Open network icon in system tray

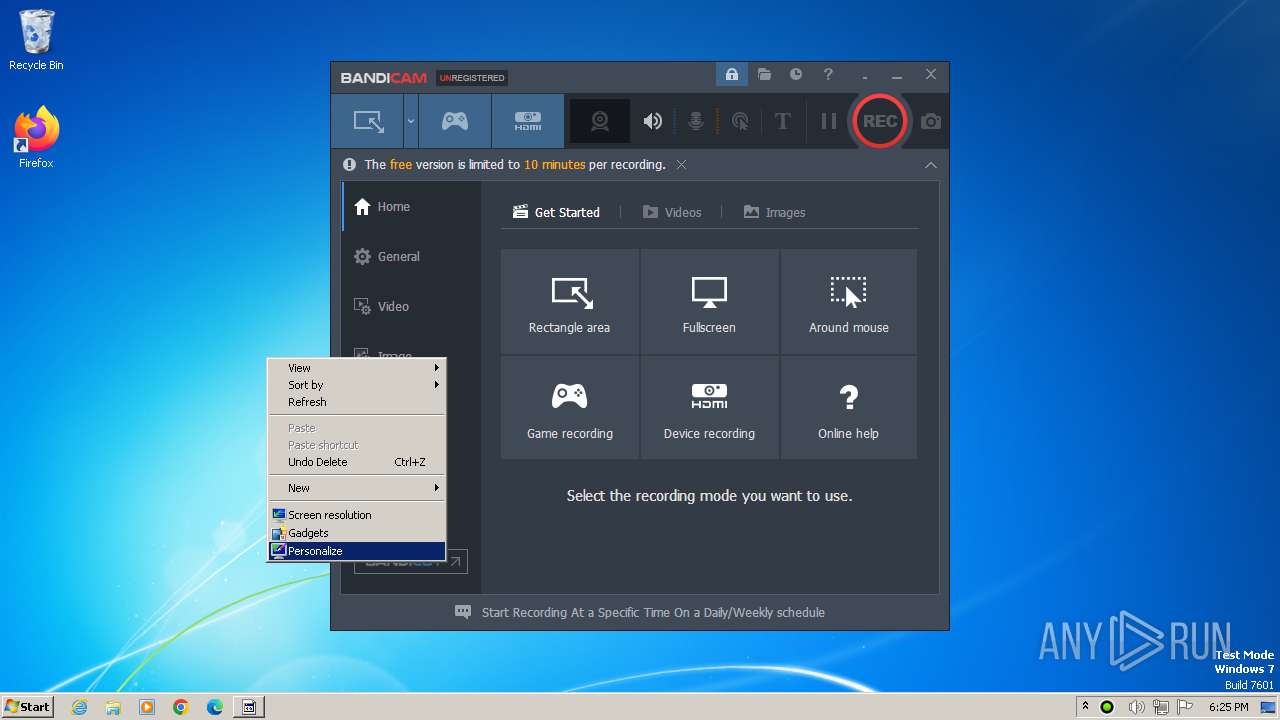(x=1161, y=707)
